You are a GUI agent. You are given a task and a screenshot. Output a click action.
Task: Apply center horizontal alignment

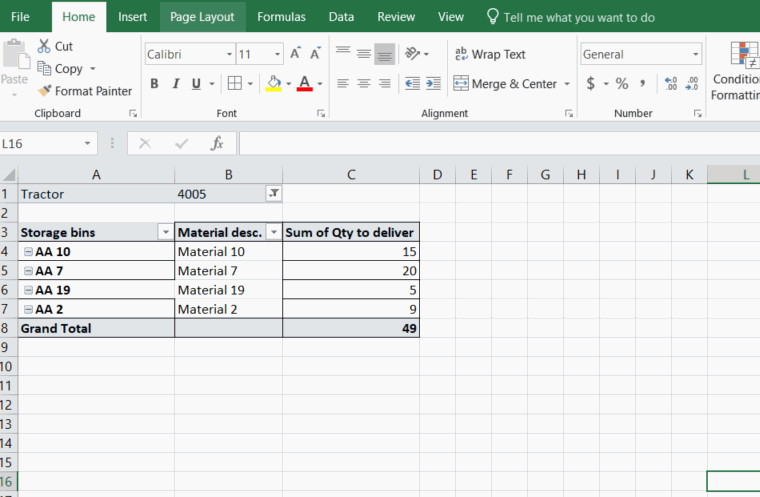(x=364, y=84)
